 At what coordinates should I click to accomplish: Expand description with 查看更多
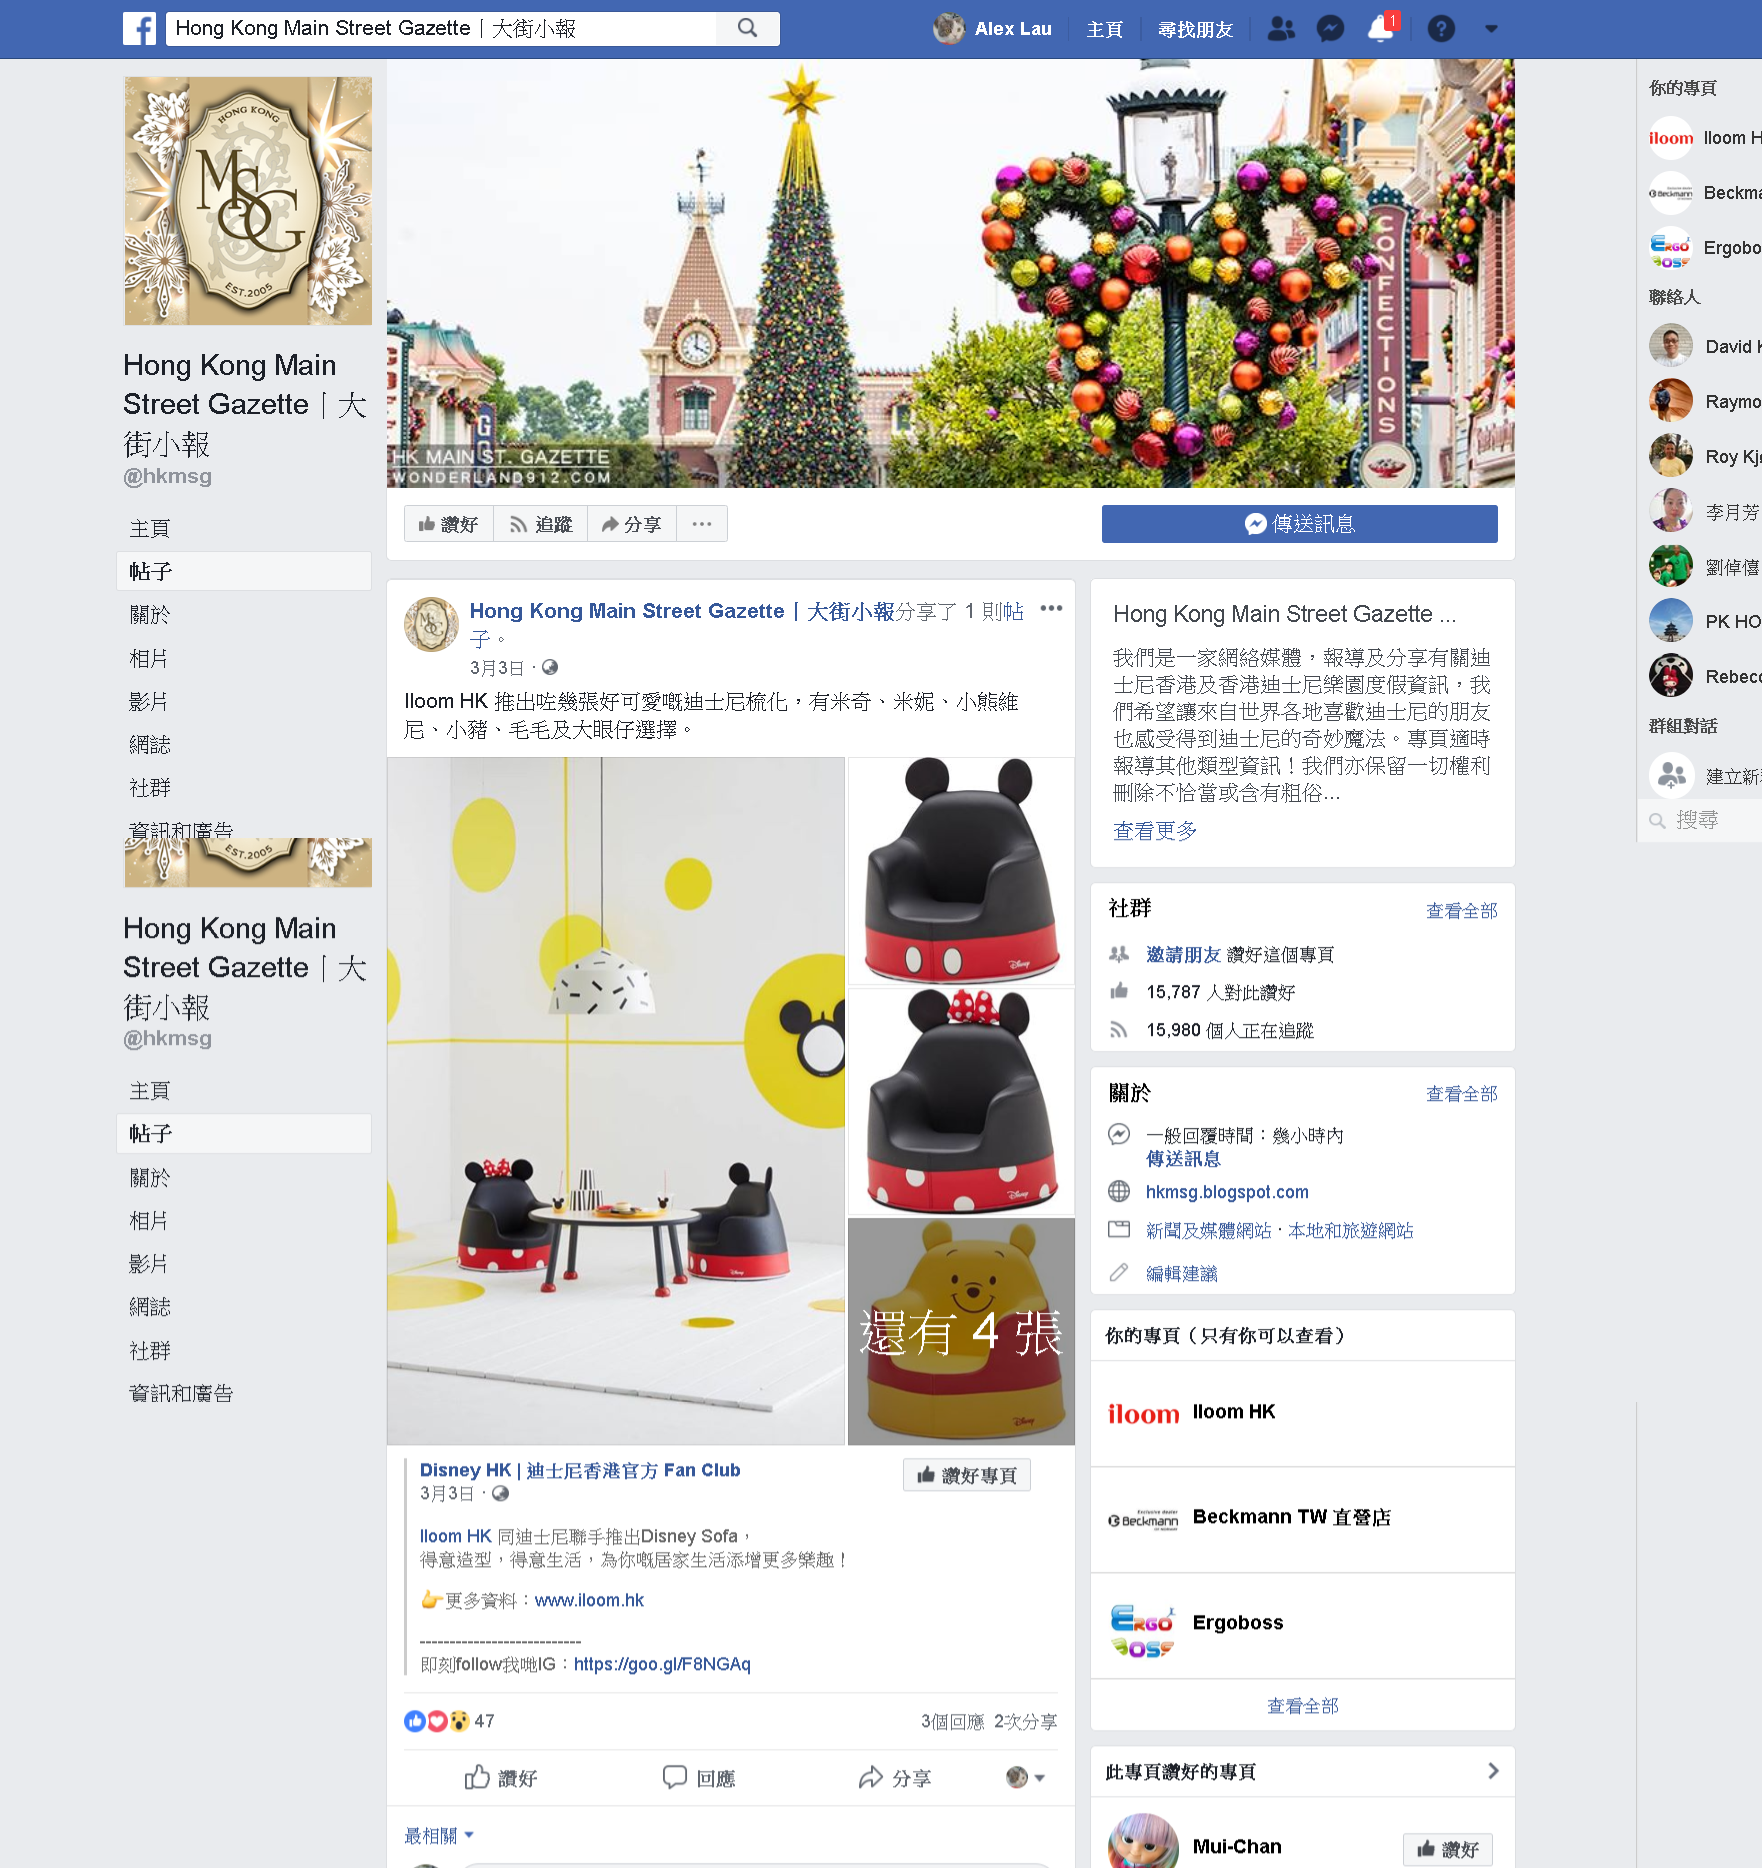1155,831
